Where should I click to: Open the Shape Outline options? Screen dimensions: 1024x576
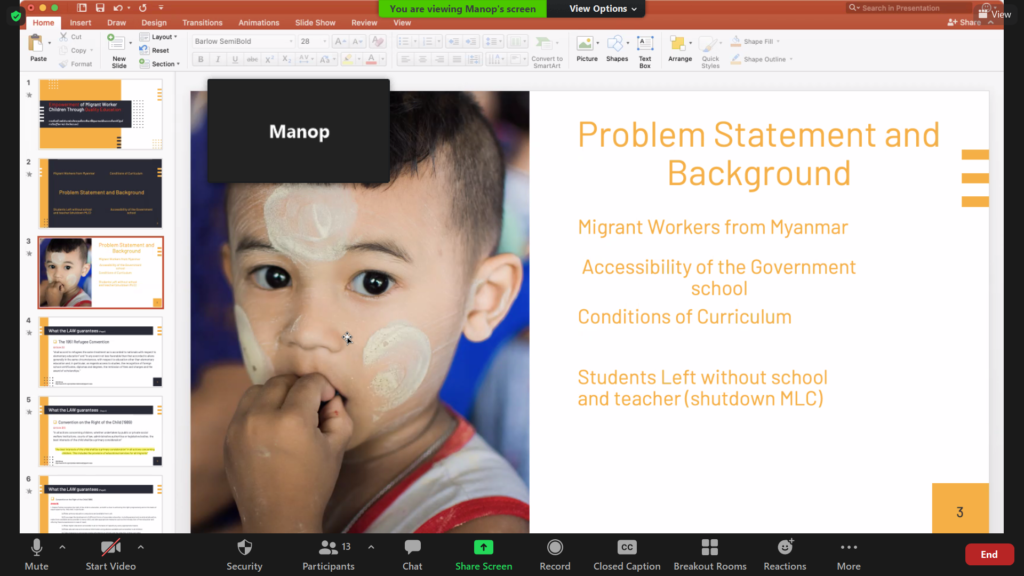click(760, 59)
